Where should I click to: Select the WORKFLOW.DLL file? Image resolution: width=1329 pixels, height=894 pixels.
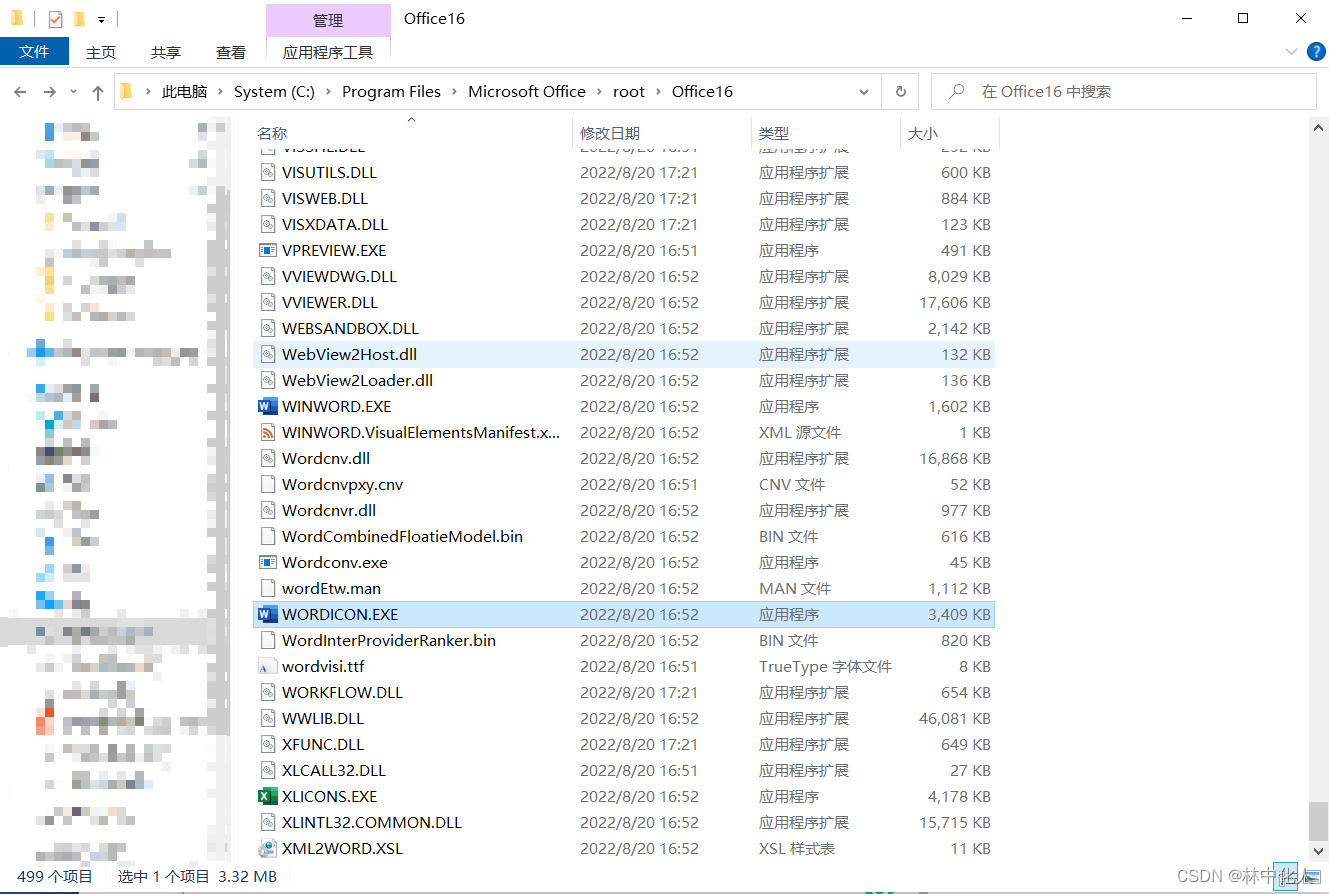click(624, 692)
